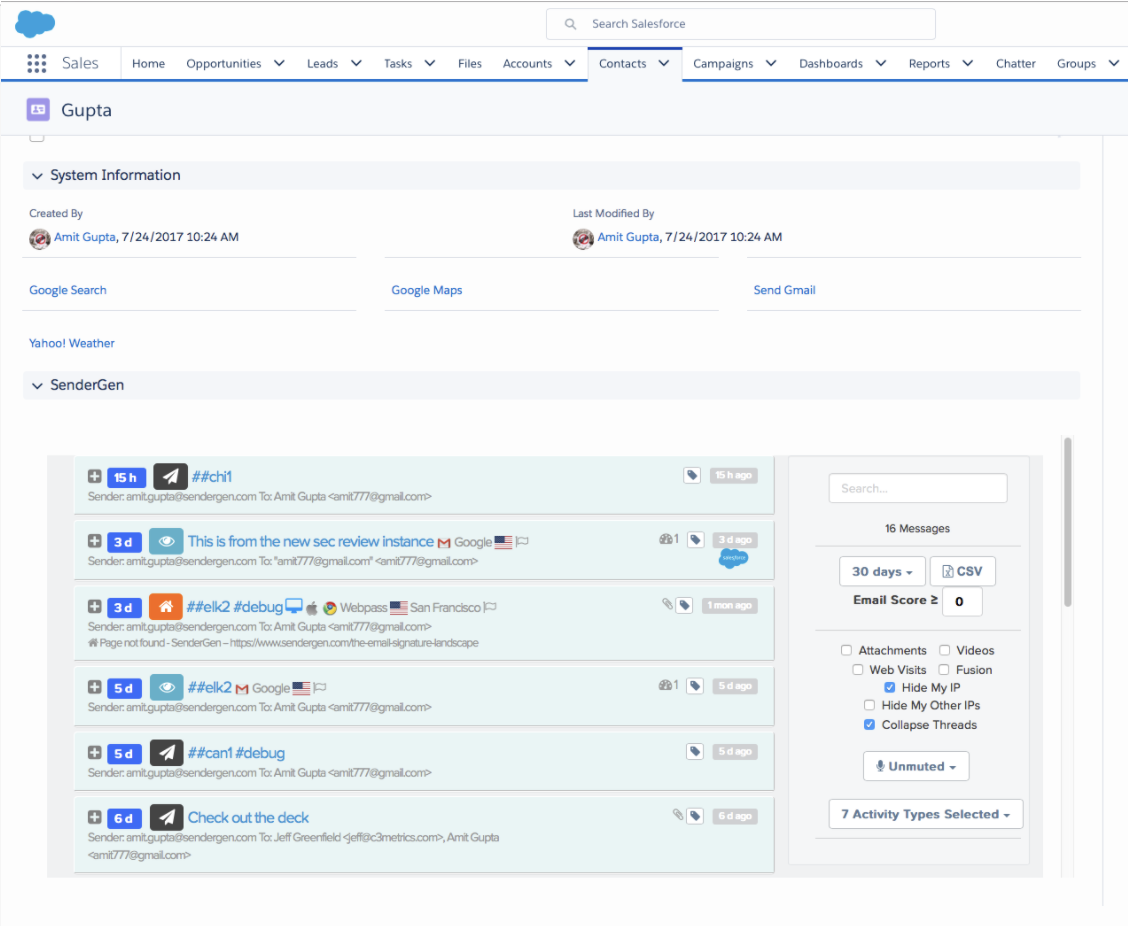This screenshot has width=1128, height=926.
Task: Click the Send Gmail link
Action: 784,290
